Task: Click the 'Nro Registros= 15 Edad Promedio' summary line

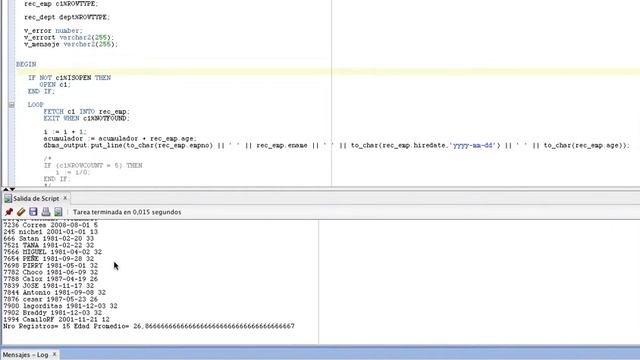Action: (x=149, y=326)
